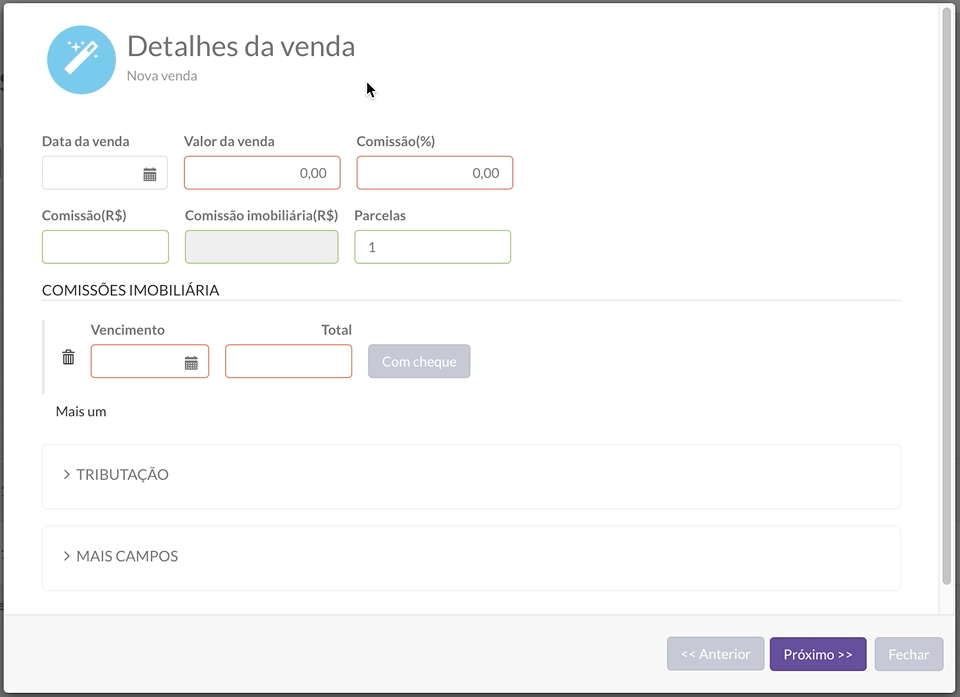Add another installment with Mais um
Screen dimensions: 960x697
[81, 411]
